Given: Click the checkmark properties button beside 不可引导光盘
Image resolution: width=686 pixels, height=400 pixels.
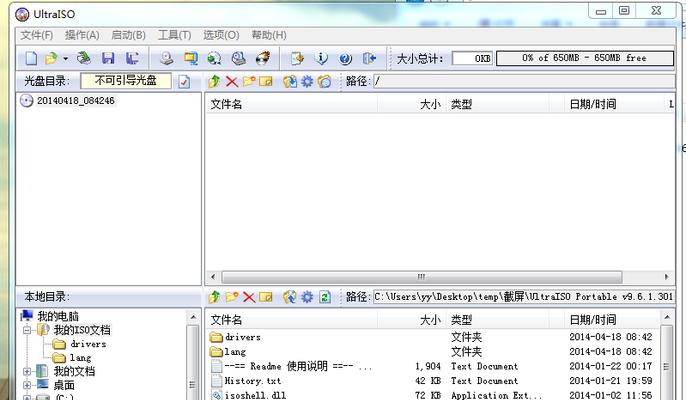Looking at the screenshot, I should 184,81.
